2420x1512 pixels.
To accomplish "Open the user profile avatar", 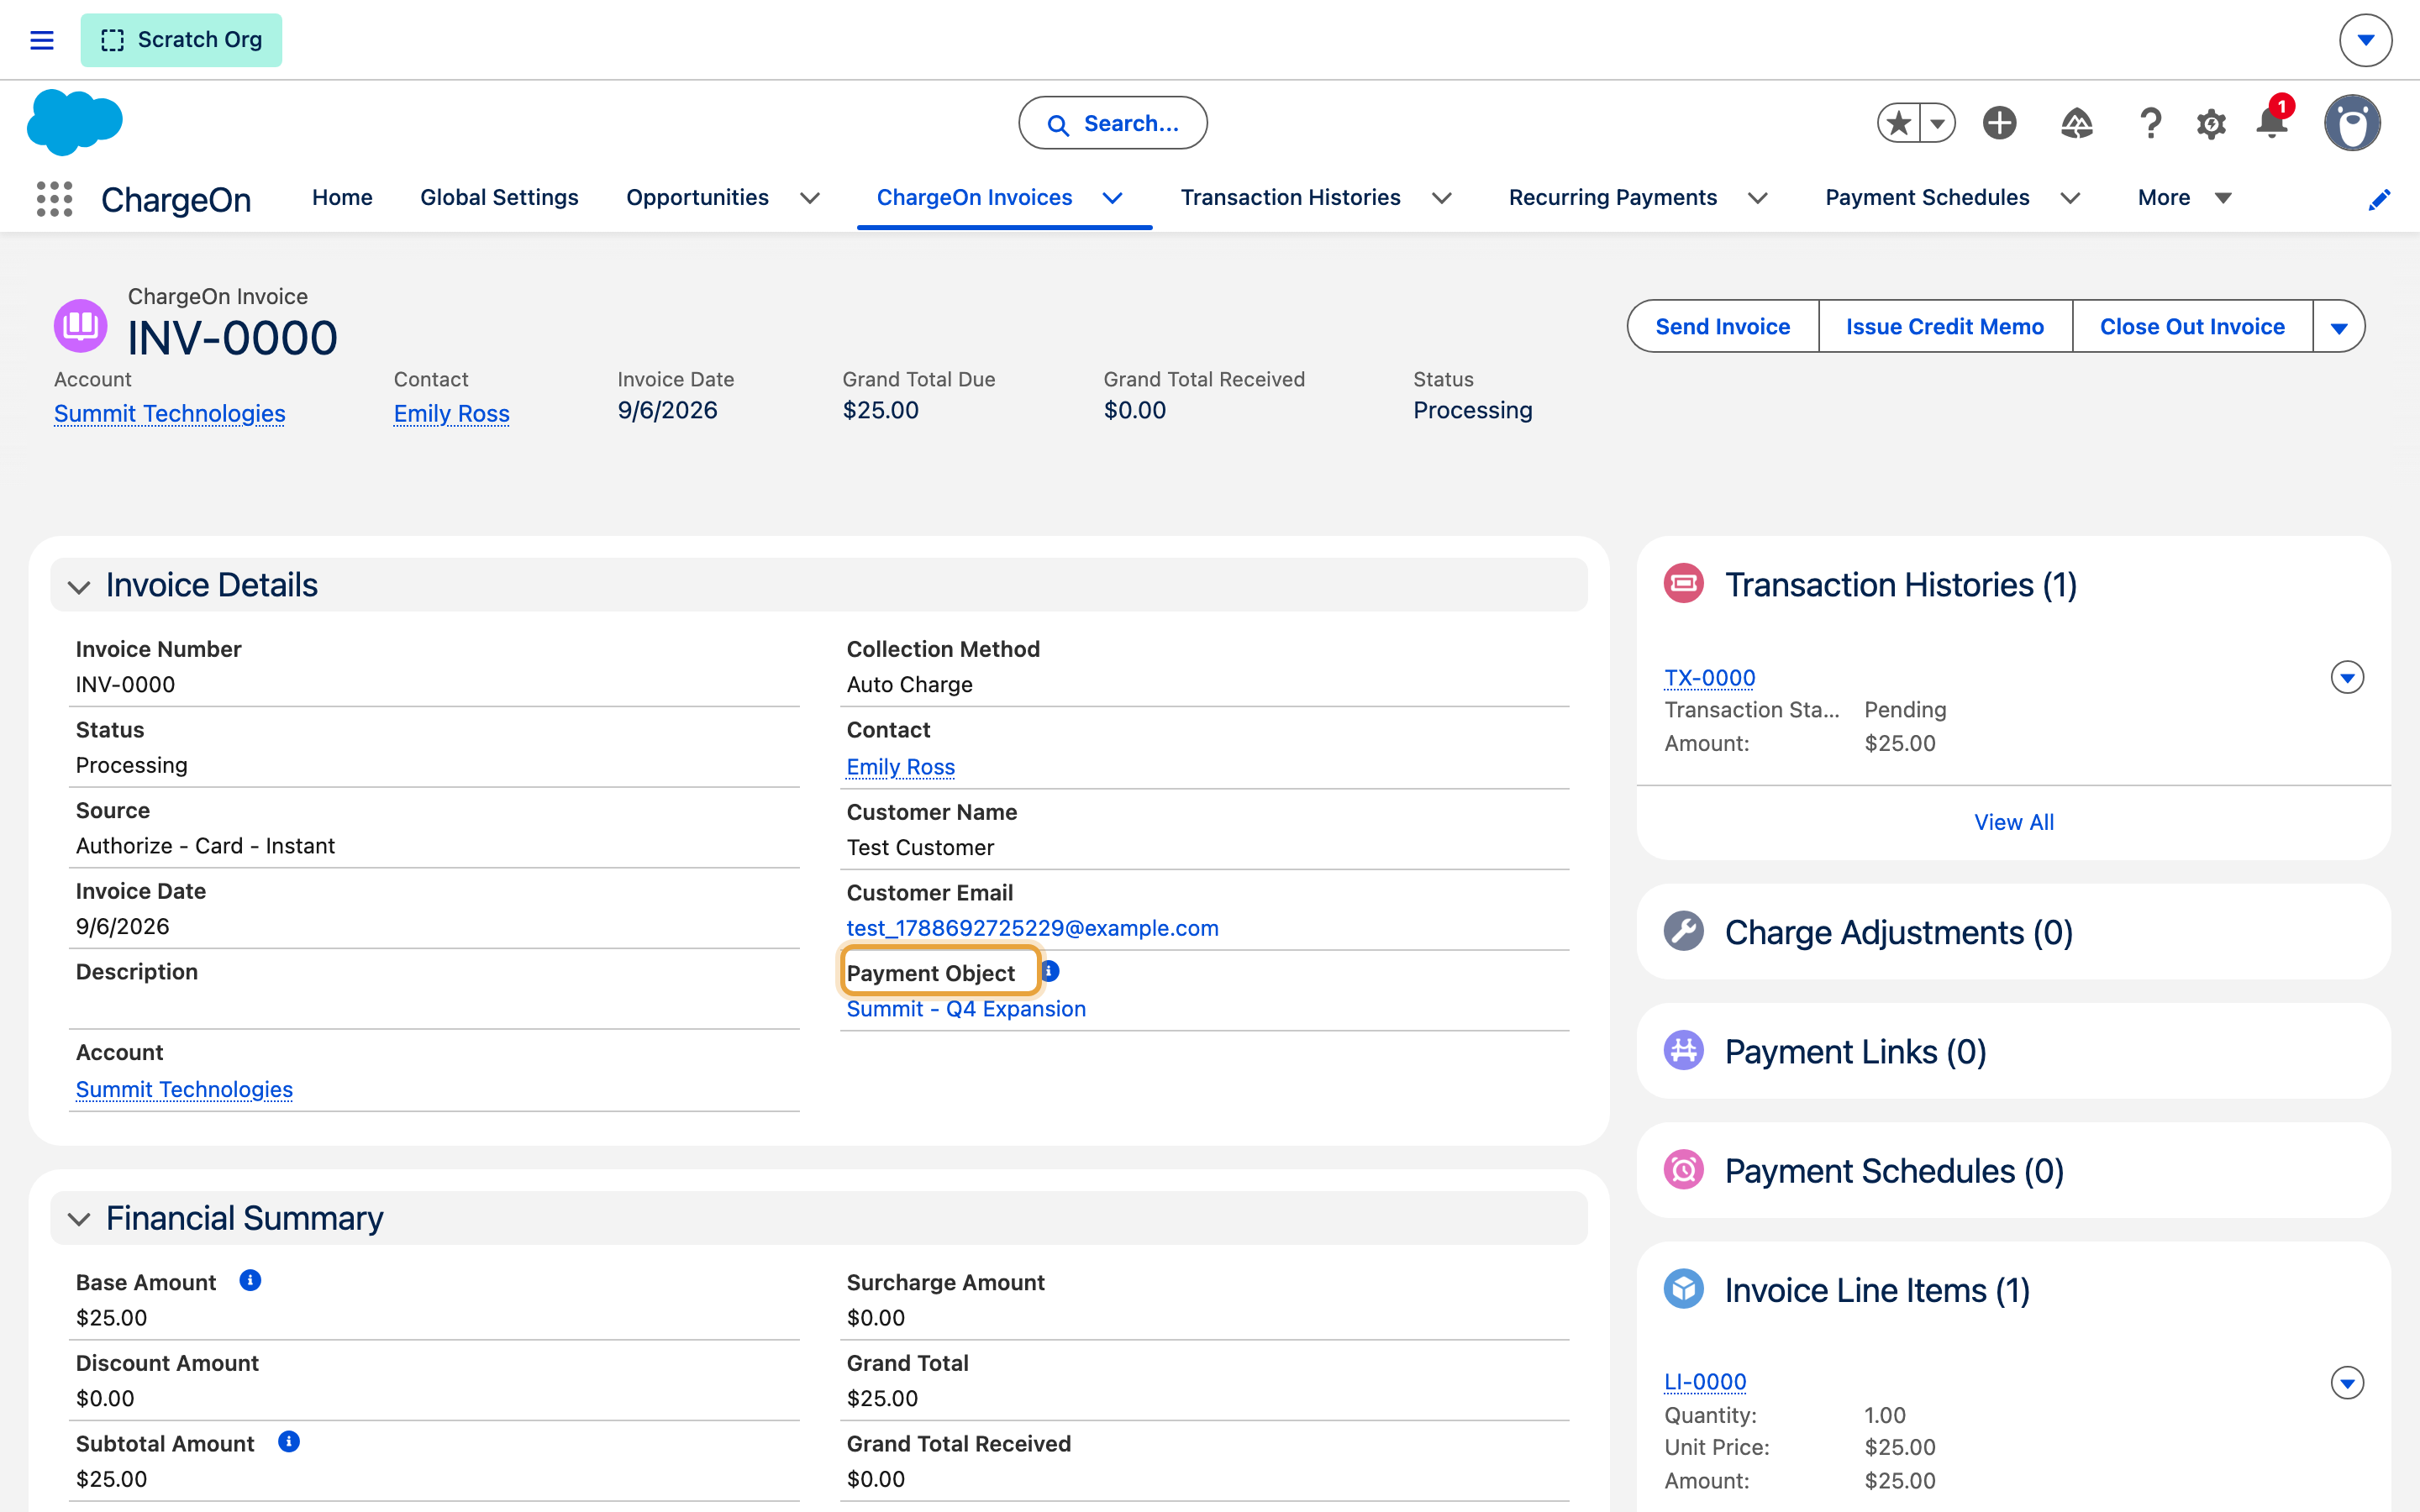I will [2352, 123].
